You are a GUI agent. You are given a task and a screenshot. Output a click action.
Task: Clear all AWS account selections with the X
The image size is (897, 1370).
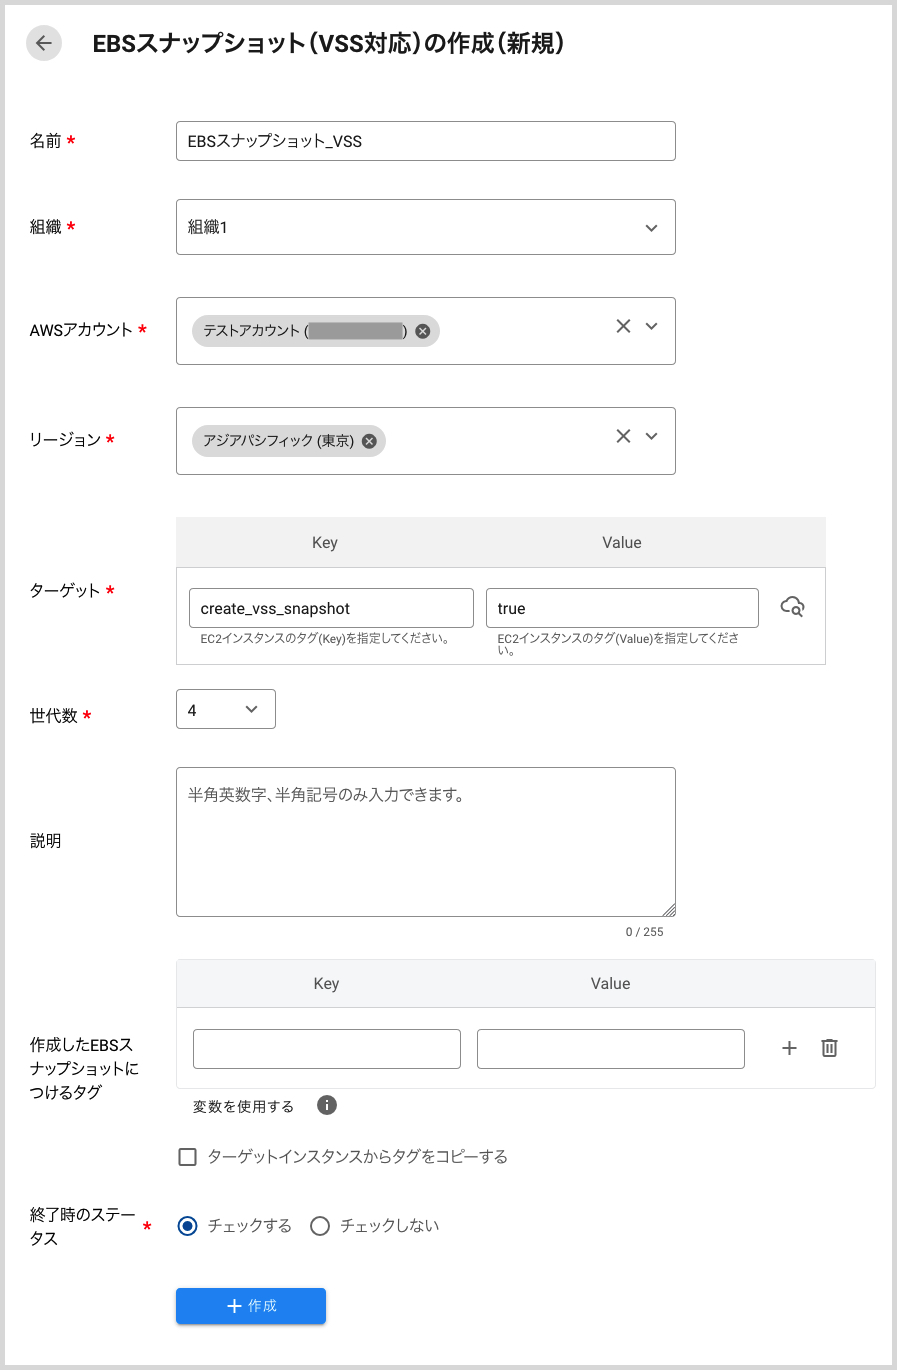623,325
